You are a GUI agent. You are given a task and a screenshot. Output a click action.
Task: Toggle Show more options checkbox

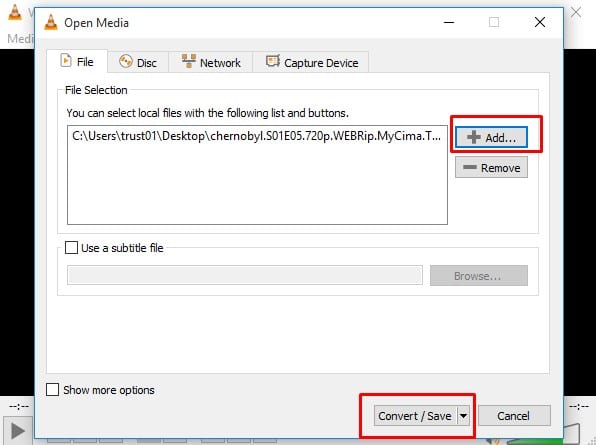[52, 390]
